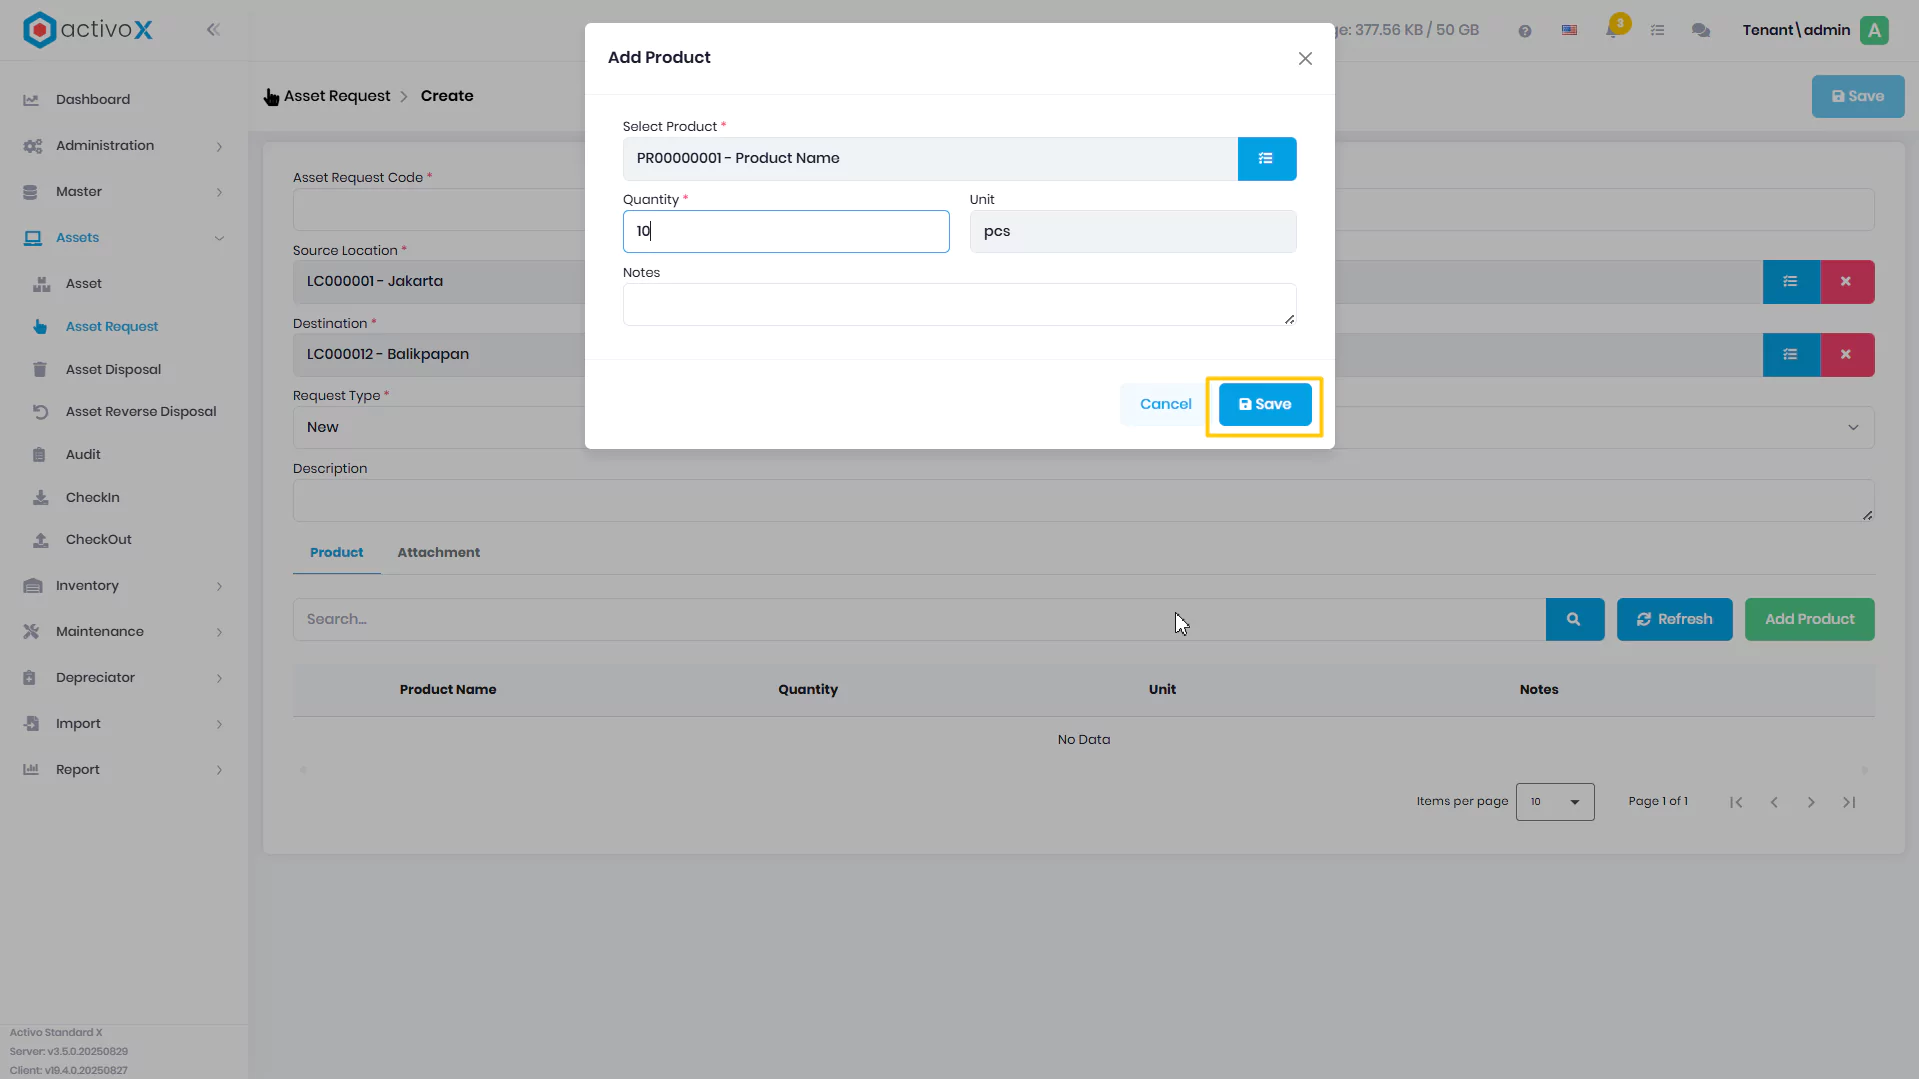Click the Quantity column header

(x=808, y=690)
